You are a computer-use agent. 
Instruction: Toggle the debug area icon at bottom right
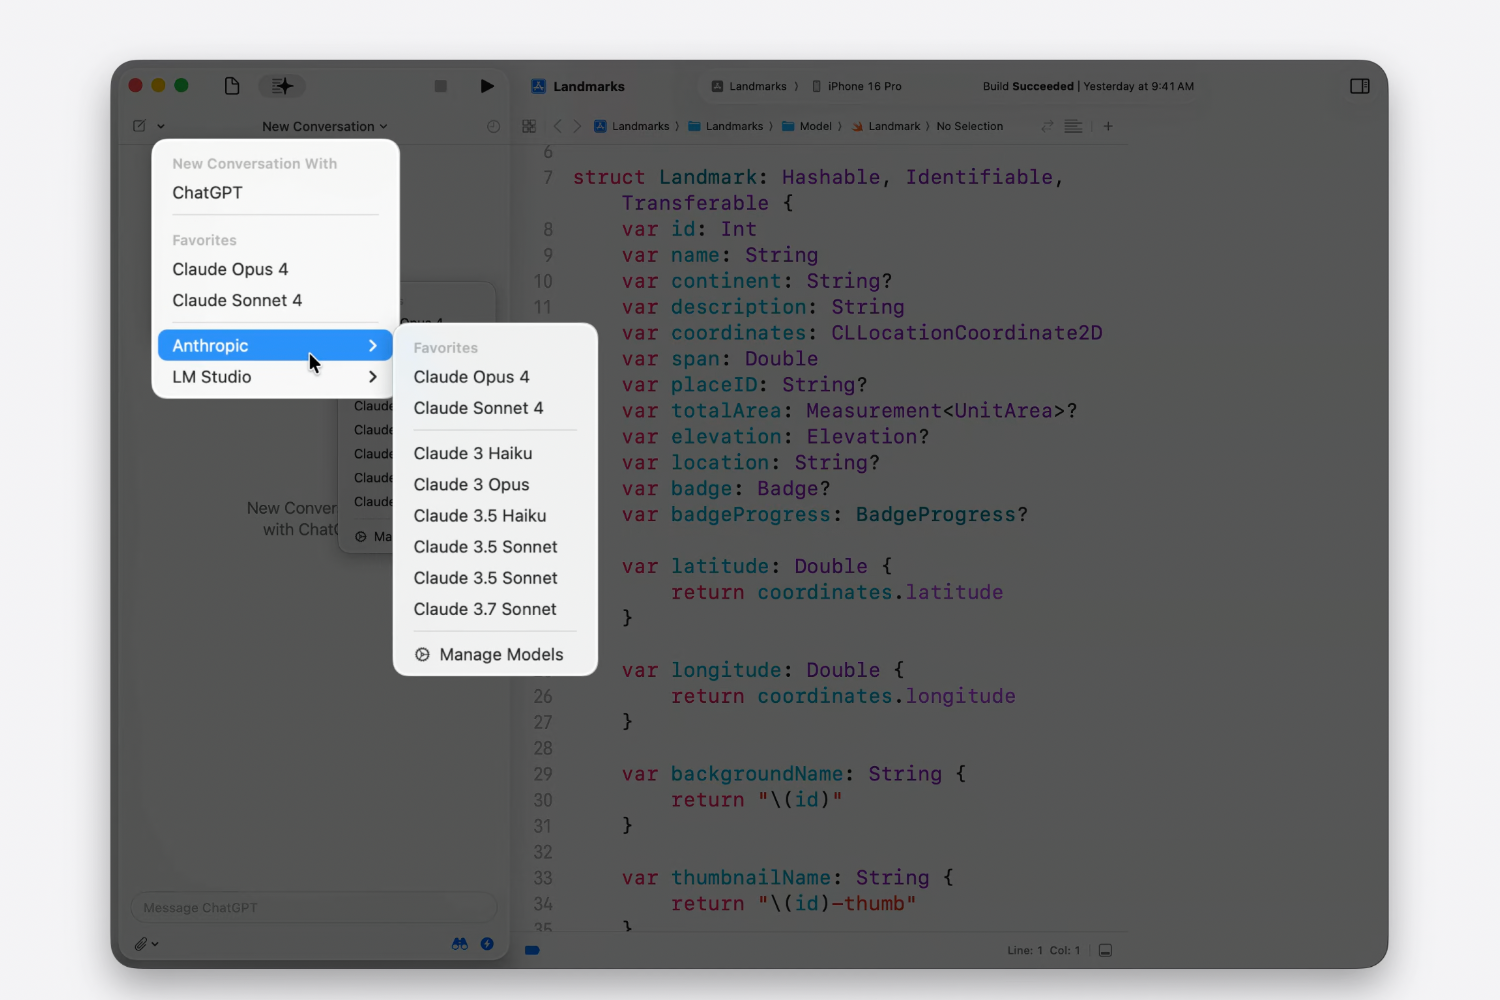click(1105, 950)
